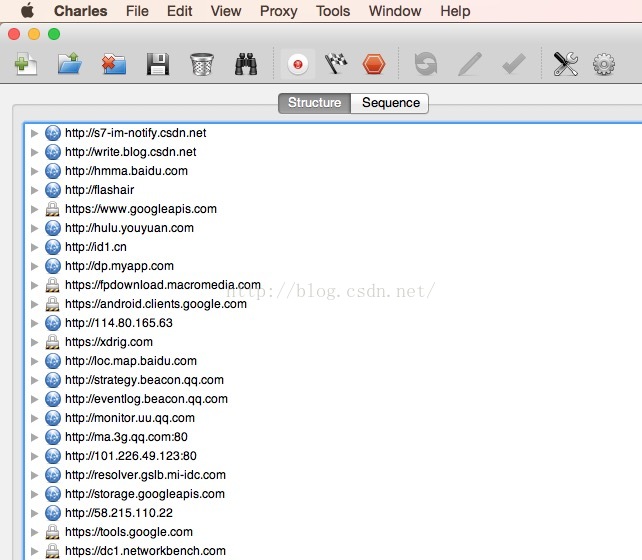The image size is (642, 560).
Task: Open the View menu
Action: pos(226,11)
